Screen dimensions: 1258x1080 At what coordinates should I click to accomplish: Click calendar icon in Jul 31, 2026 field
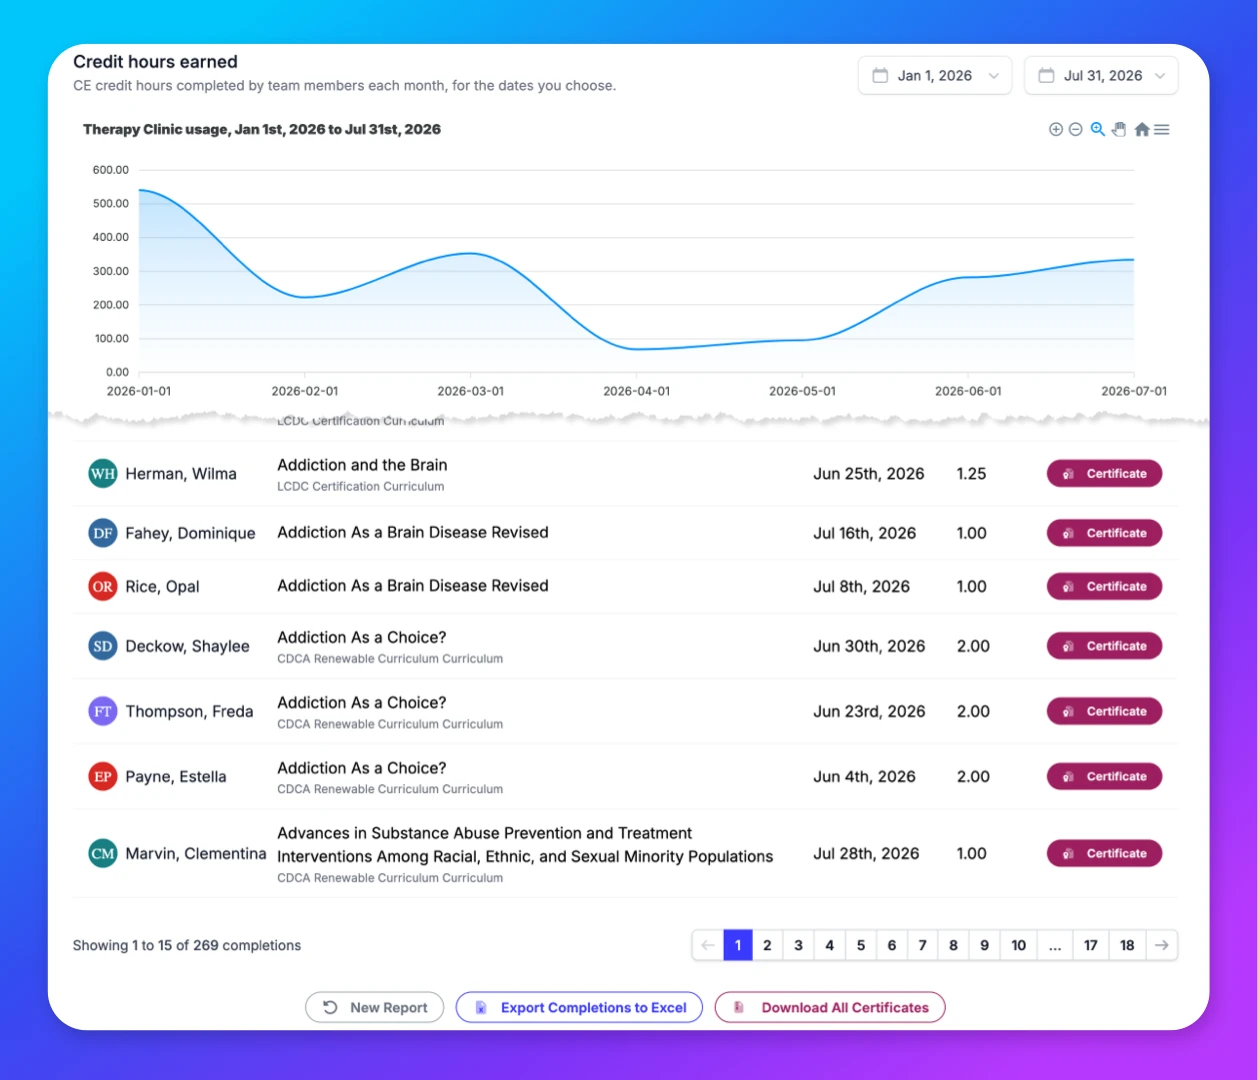coord(1046,76)
